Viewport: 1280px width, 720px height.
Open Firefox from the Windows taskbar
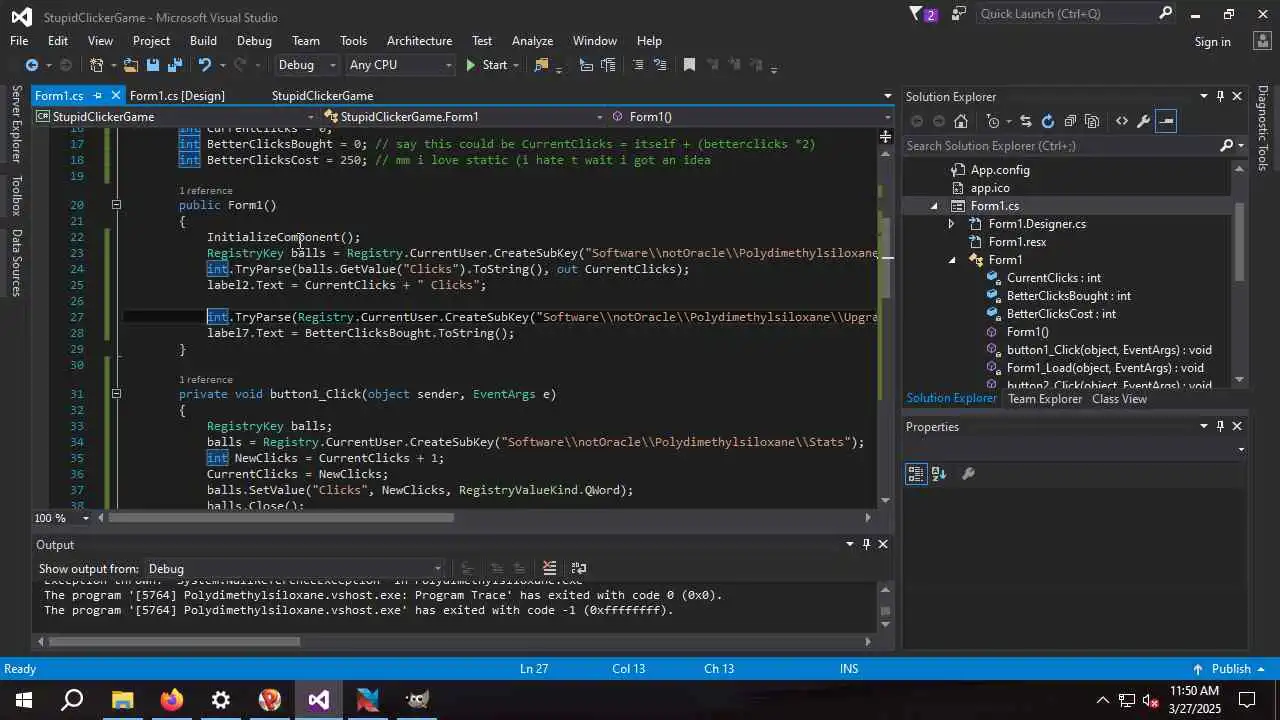click(171, 699)
